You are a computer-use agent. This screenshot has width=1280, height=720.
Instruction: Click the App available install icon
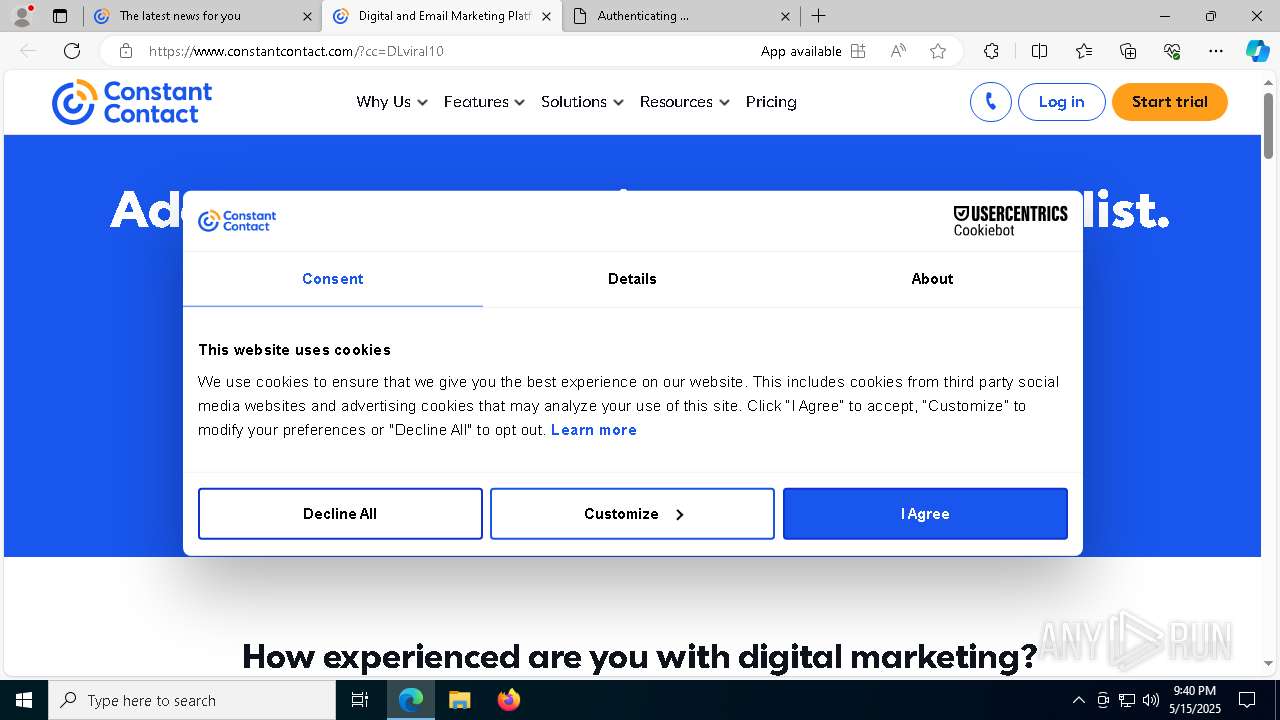click(858, 51)
